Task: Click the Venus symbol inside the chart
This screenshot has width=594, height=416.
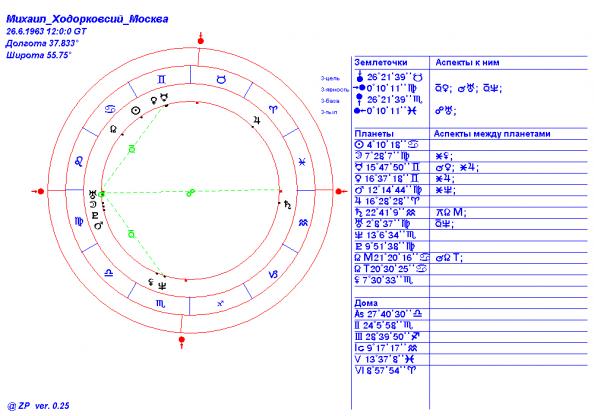Action: (154, 100)
